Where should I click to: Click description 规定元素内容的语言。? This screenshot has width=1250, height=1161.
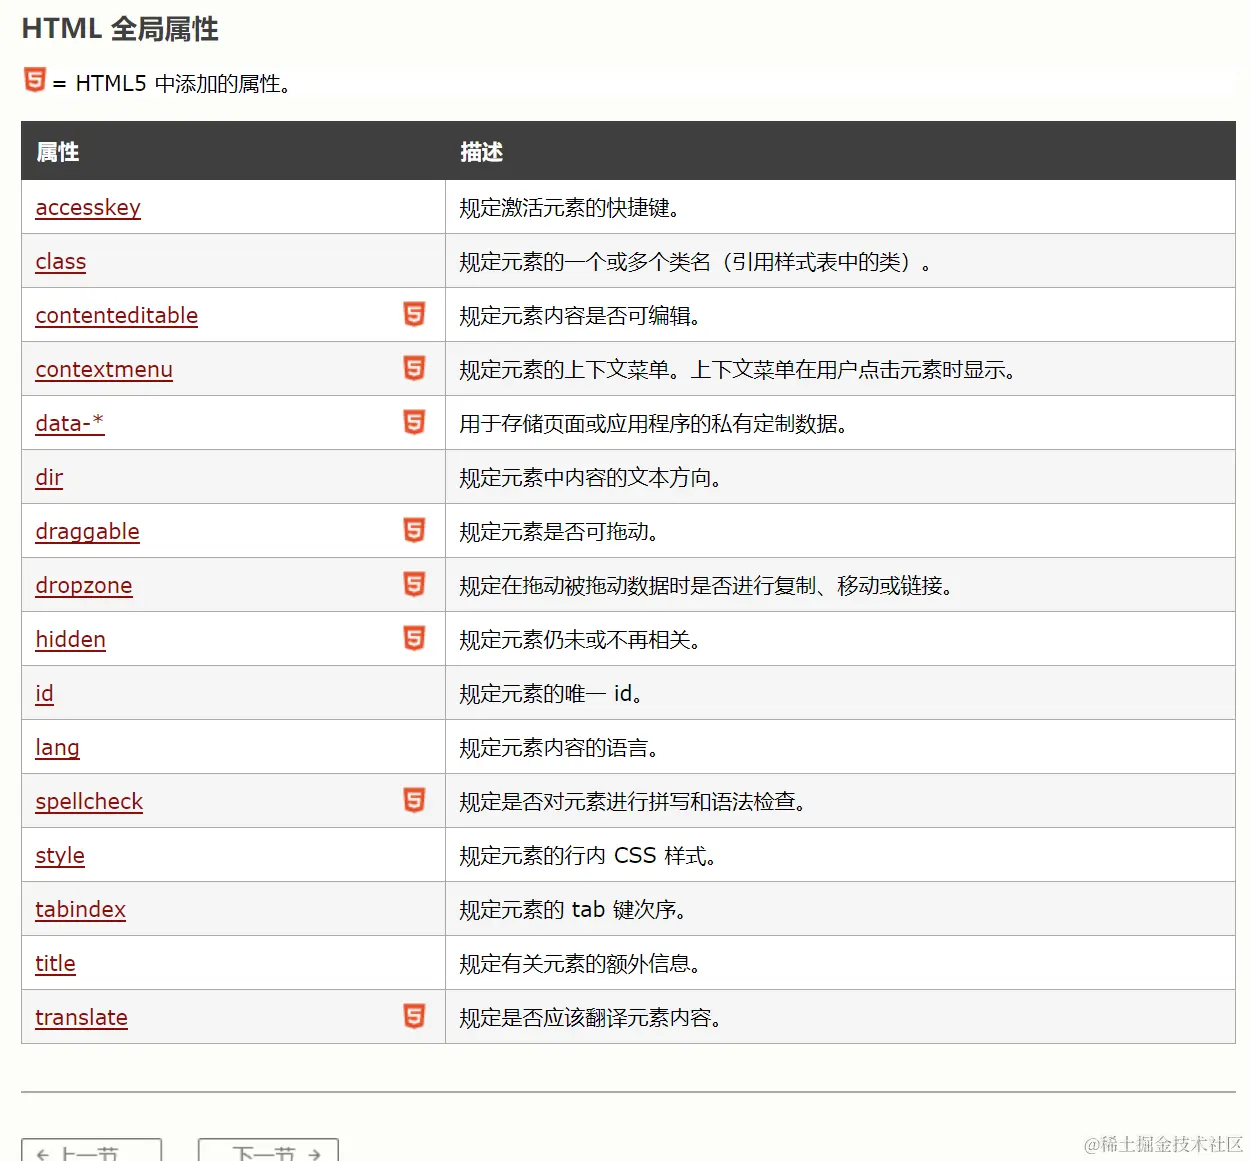[x=559, y=748]
